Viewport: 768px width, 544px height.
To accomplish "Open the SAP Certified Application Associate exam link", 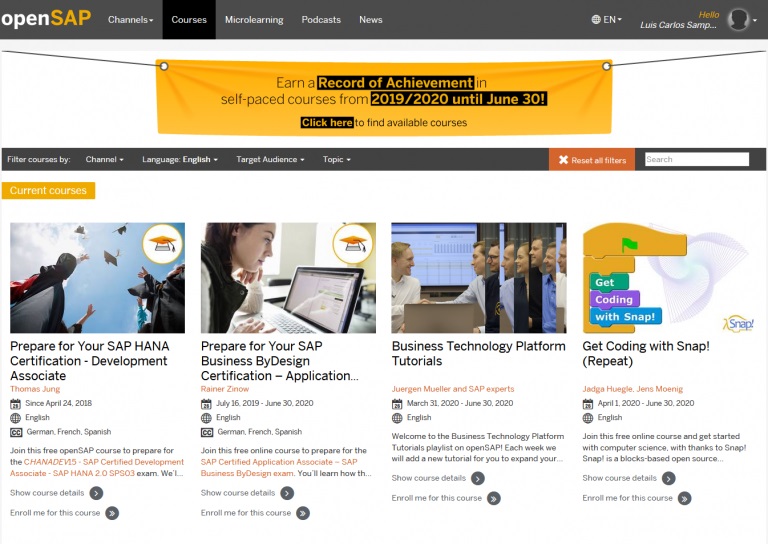I will [x=279, y=468].
